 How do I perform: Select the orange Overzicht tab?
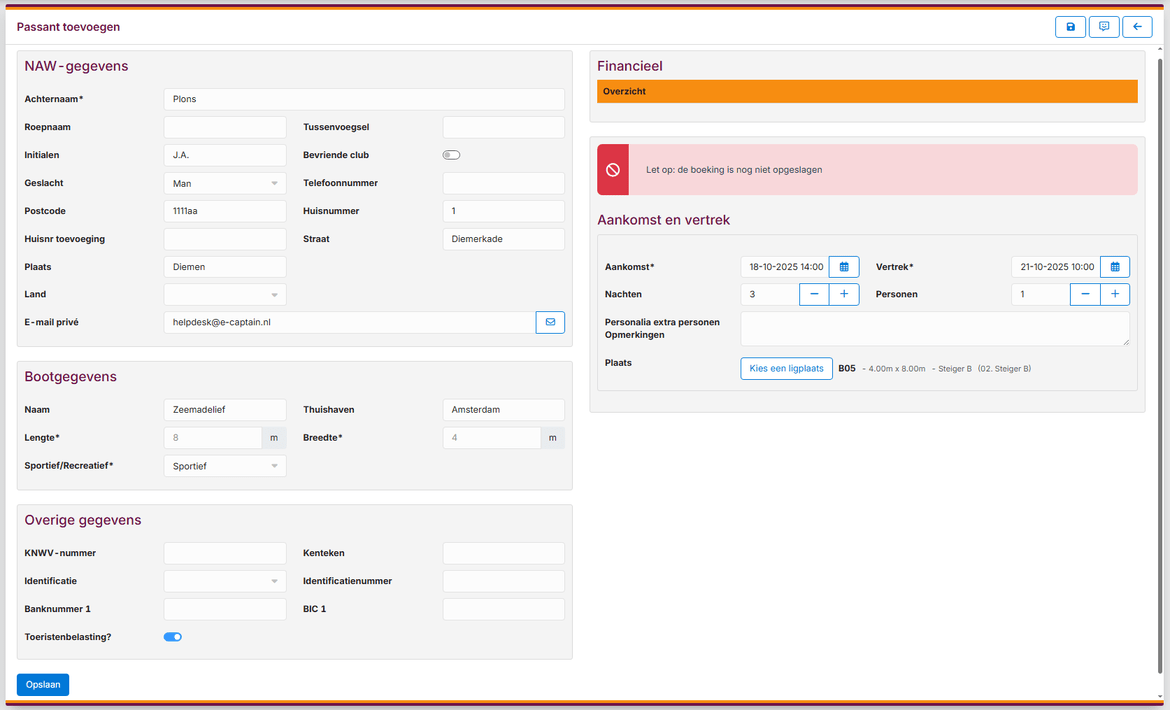pos(867,91)
